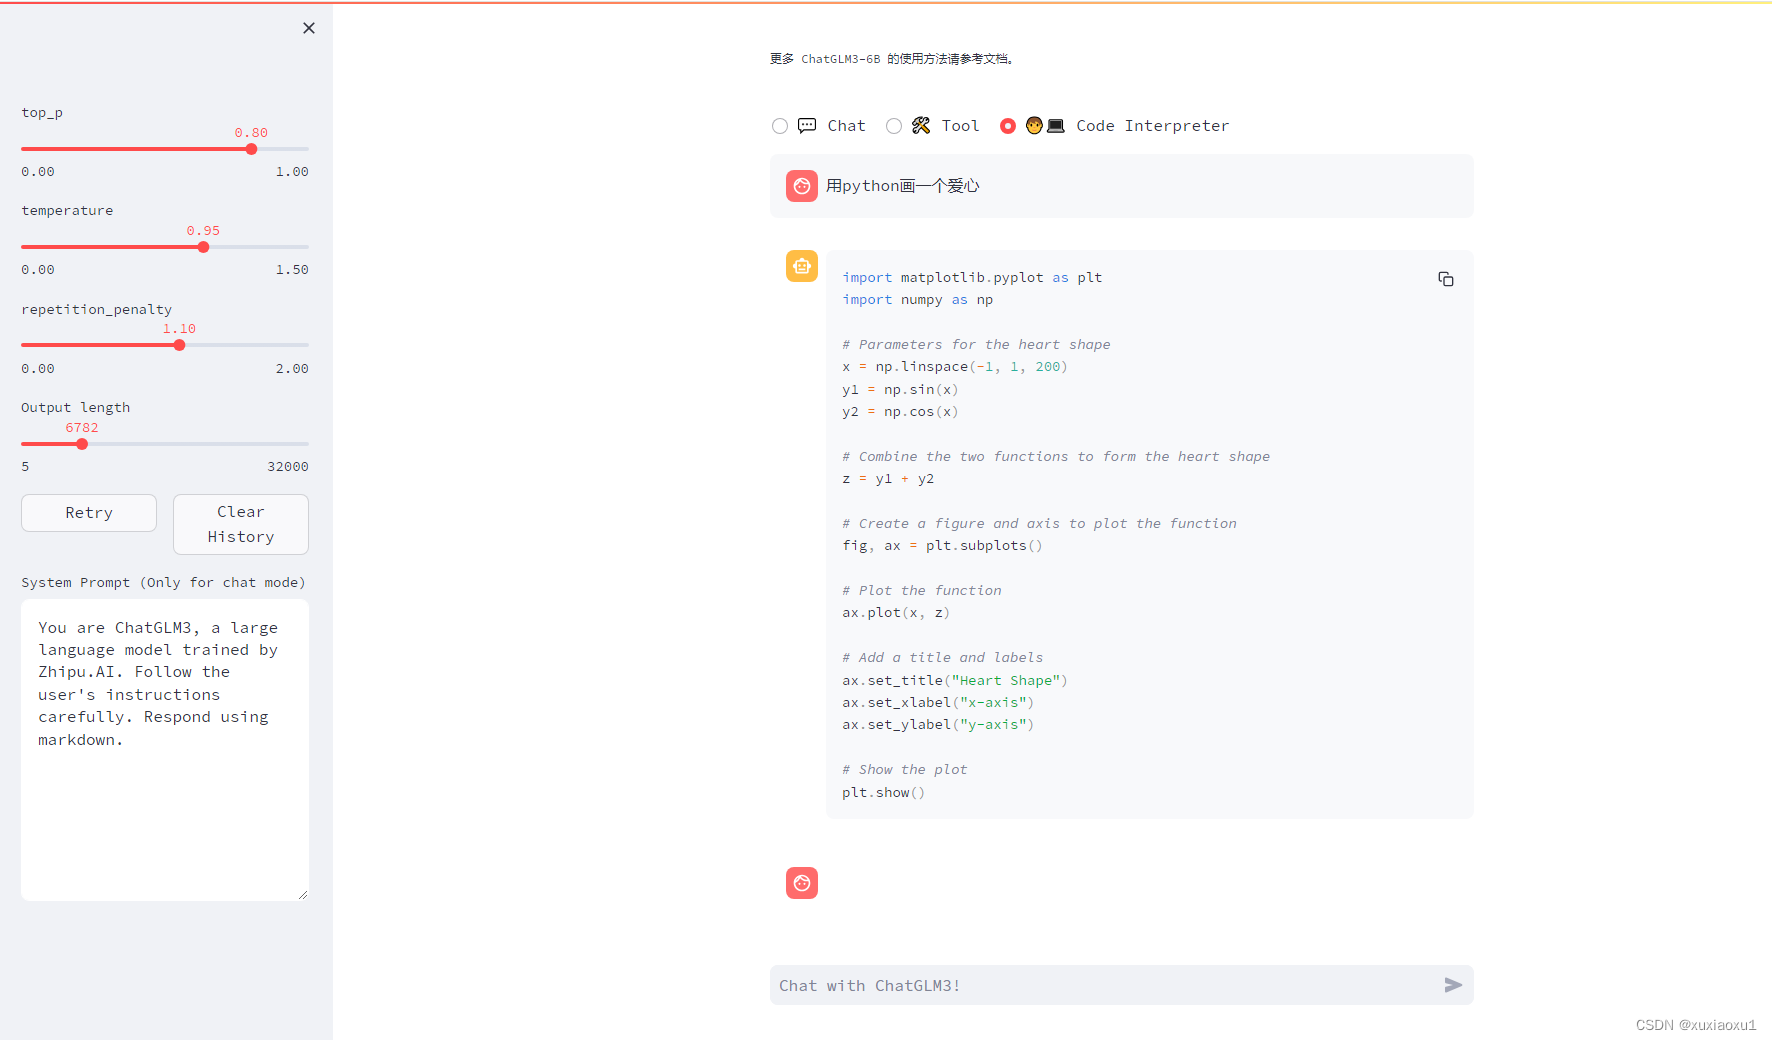
Task: Close the sidebar with the X icon
Action: coord(309,28)
